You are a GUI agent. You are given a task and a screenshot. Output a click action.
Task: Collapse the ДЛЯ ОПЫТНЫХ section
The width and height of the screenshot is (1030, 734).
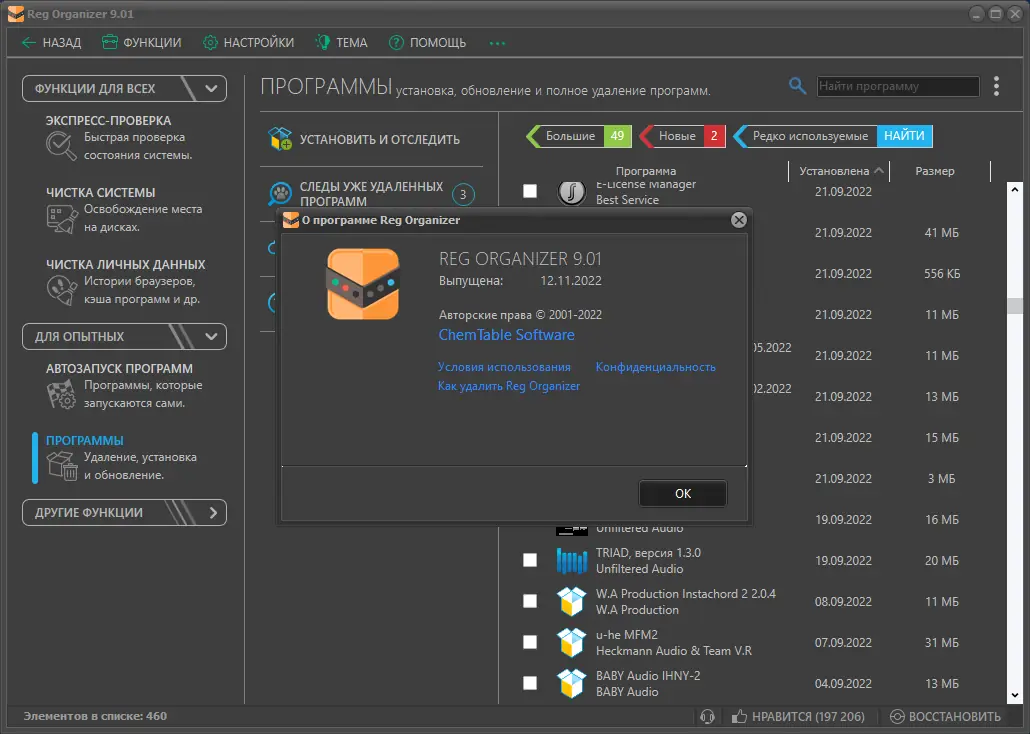click(209, 336)
